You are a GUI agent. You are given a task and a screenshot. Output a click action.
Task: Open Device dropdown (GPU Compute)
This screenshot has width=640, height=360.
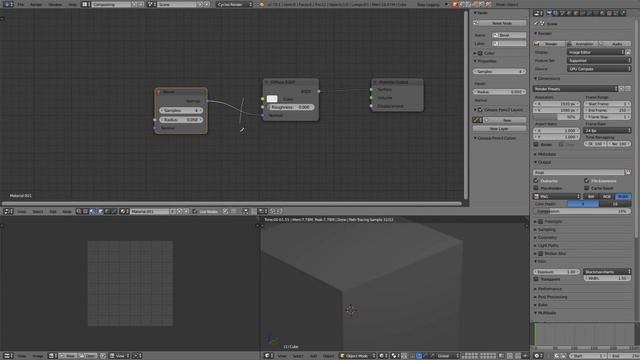pos(599,69)
